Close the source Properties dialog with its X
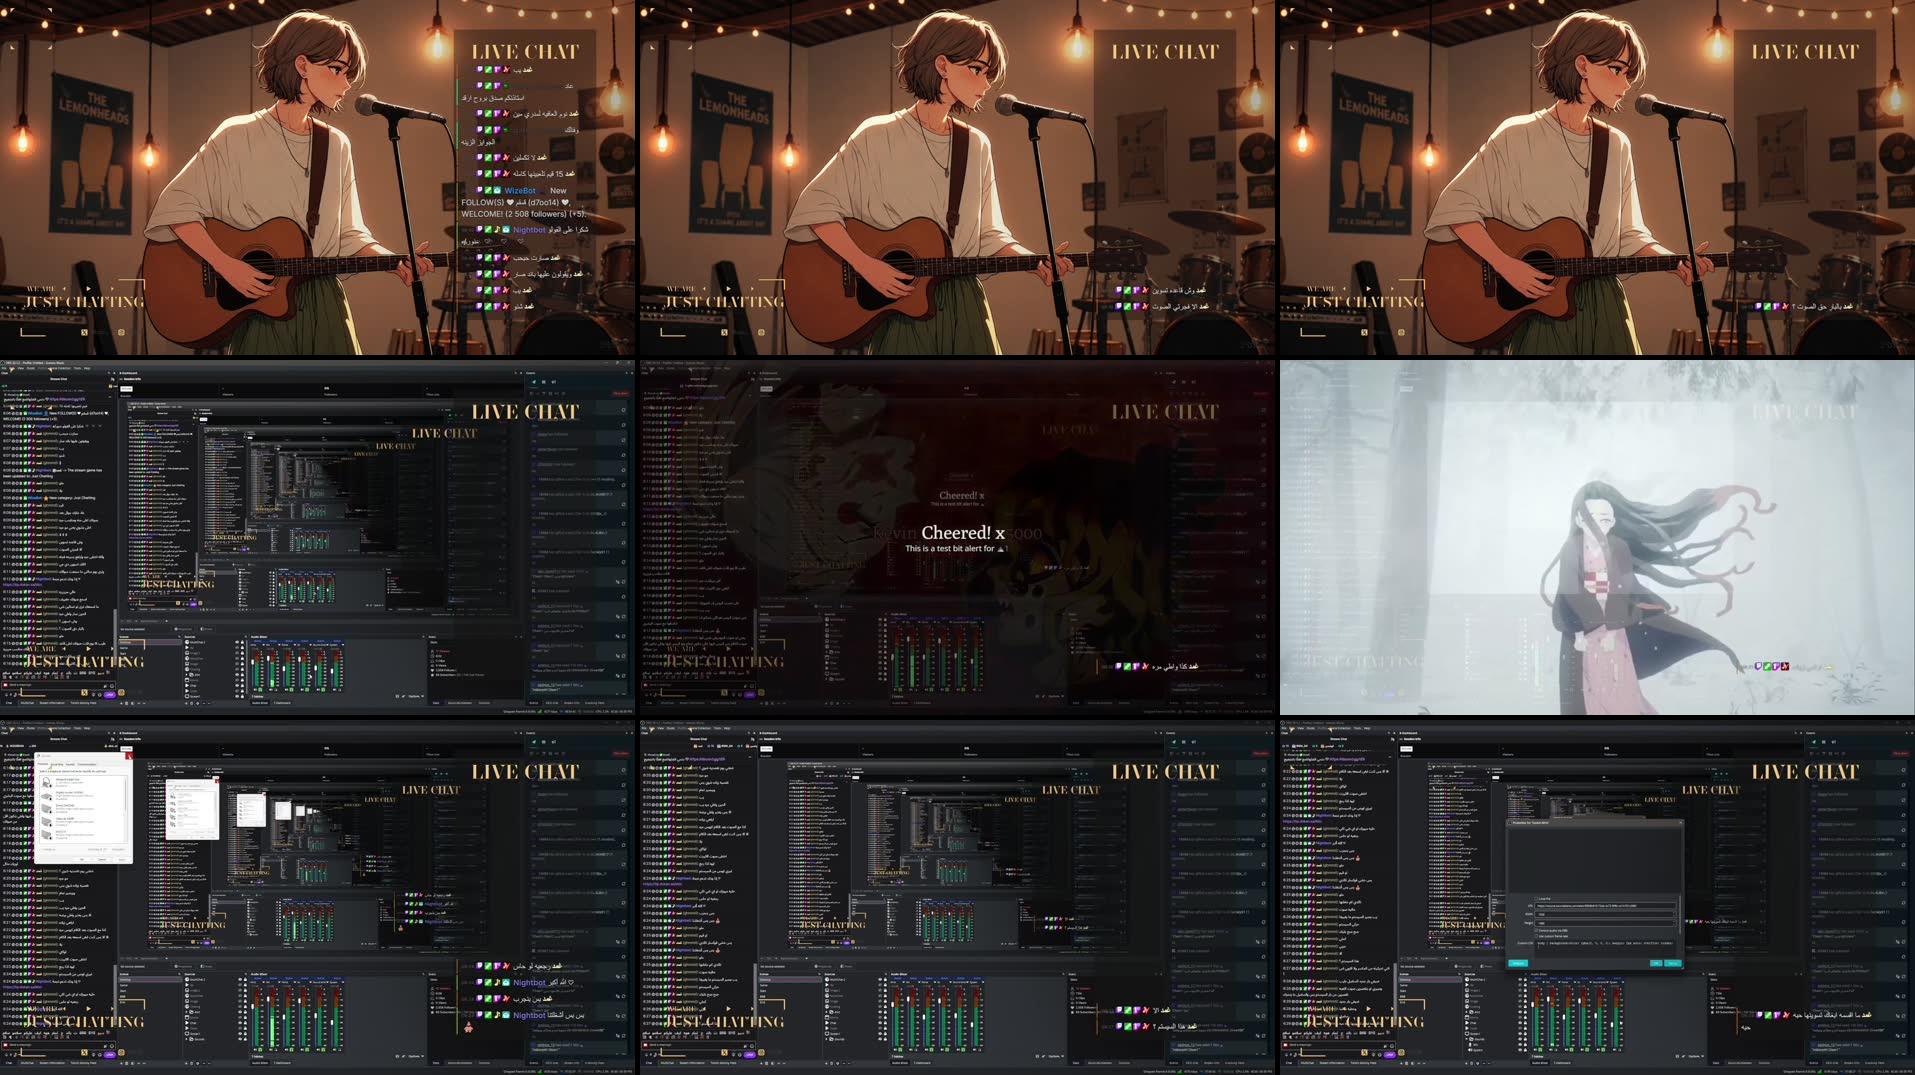This screenshot has height=1075, width=1915. [1679, 823]
